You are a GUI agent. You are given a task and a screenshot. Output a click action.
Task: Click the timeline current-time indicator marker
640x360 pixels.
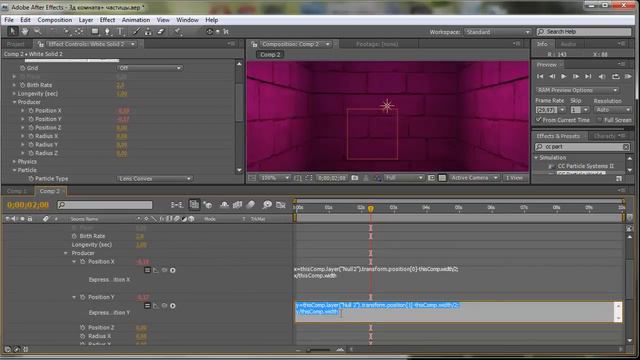tap(371, 209)
